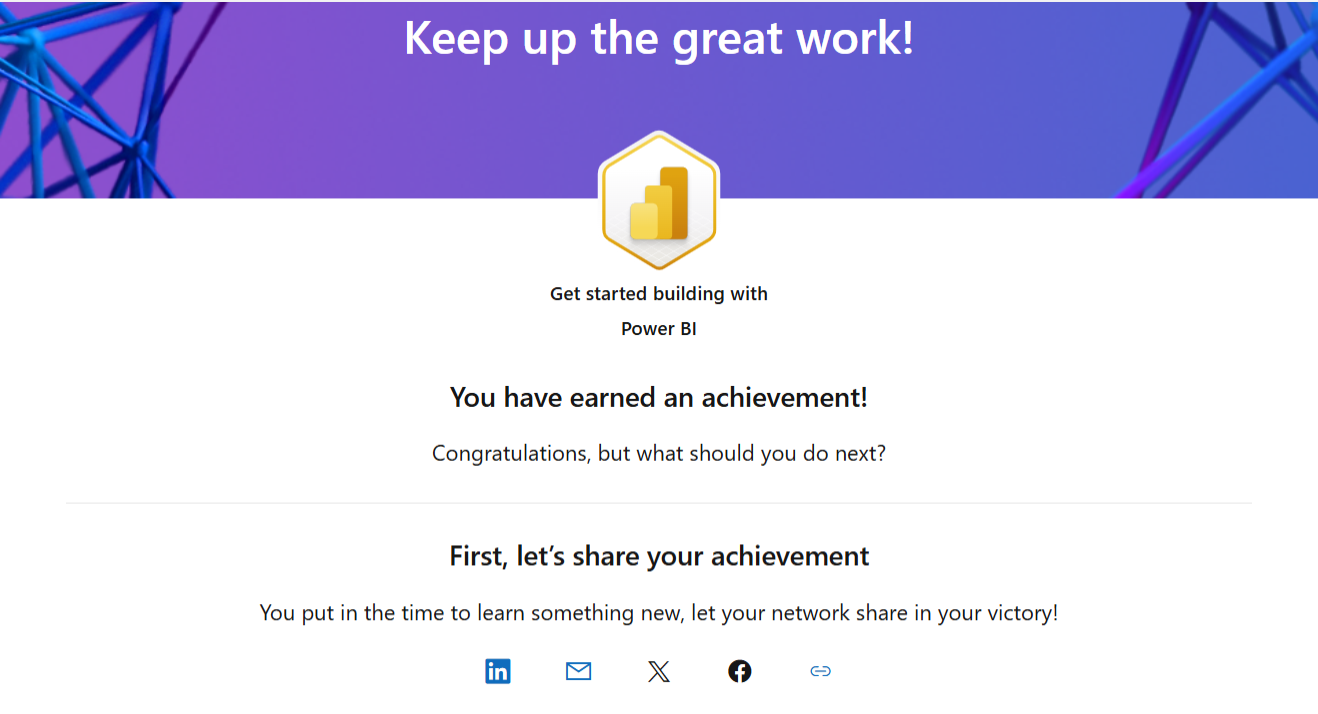1318x714 pixels.
Task: Click the congratulations subtitle text
Action: [x=658, y=453]
